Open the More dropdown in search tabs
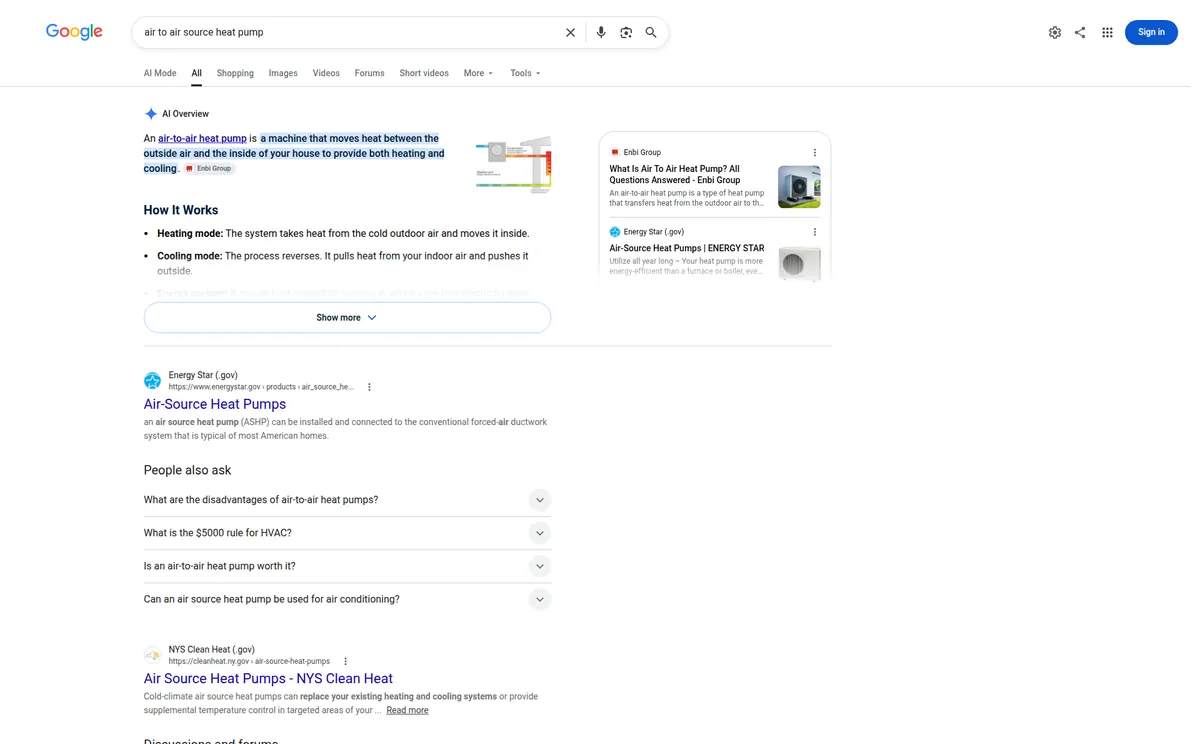Screen dimensions: 1200x744 [x=478, y=73]
